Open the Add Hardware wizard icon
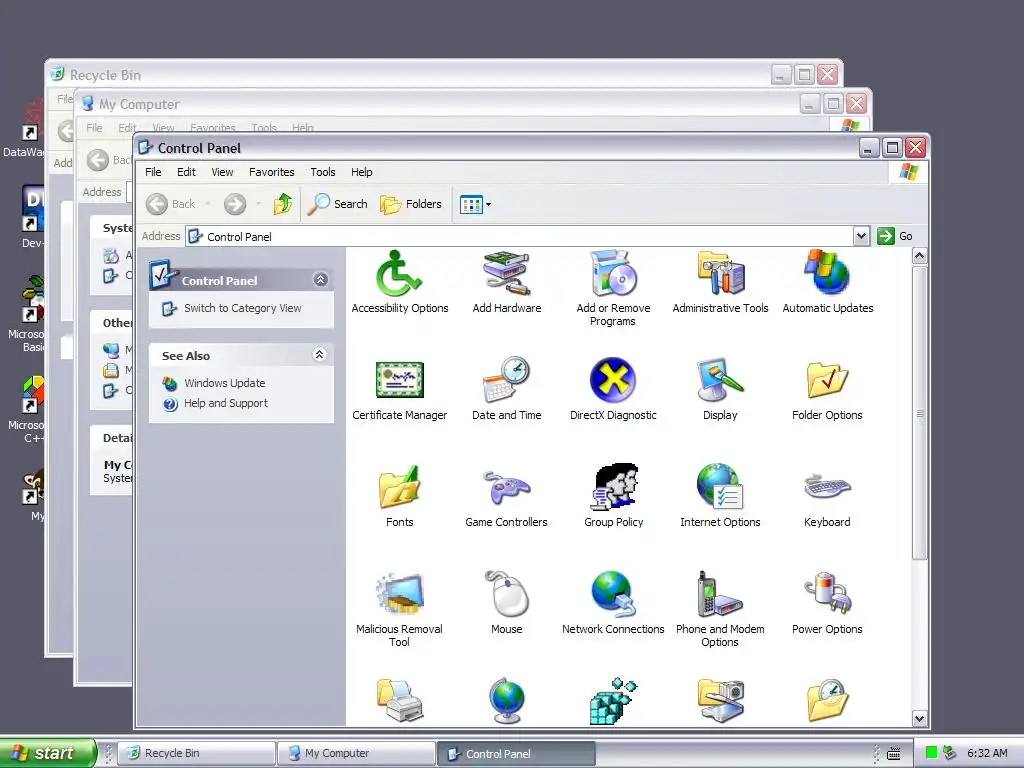 pyautogui.click(x=506, y=282)
